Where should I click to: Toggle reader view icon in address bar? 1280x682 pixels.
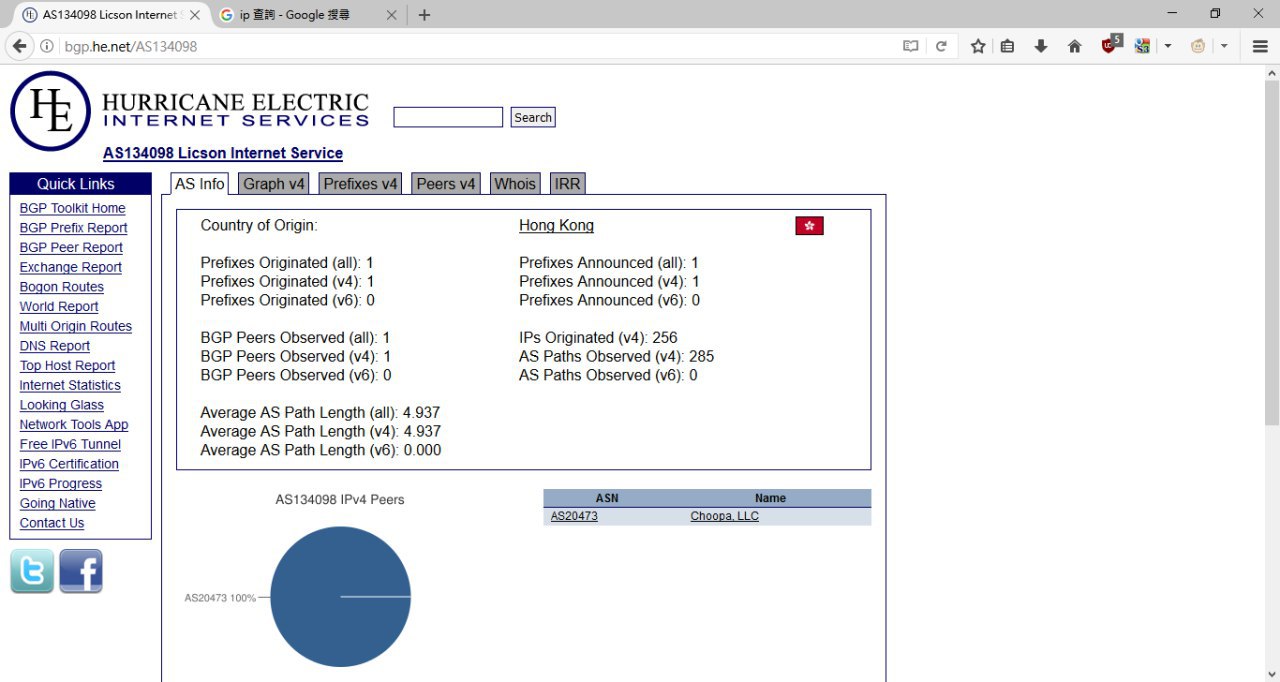910,46
